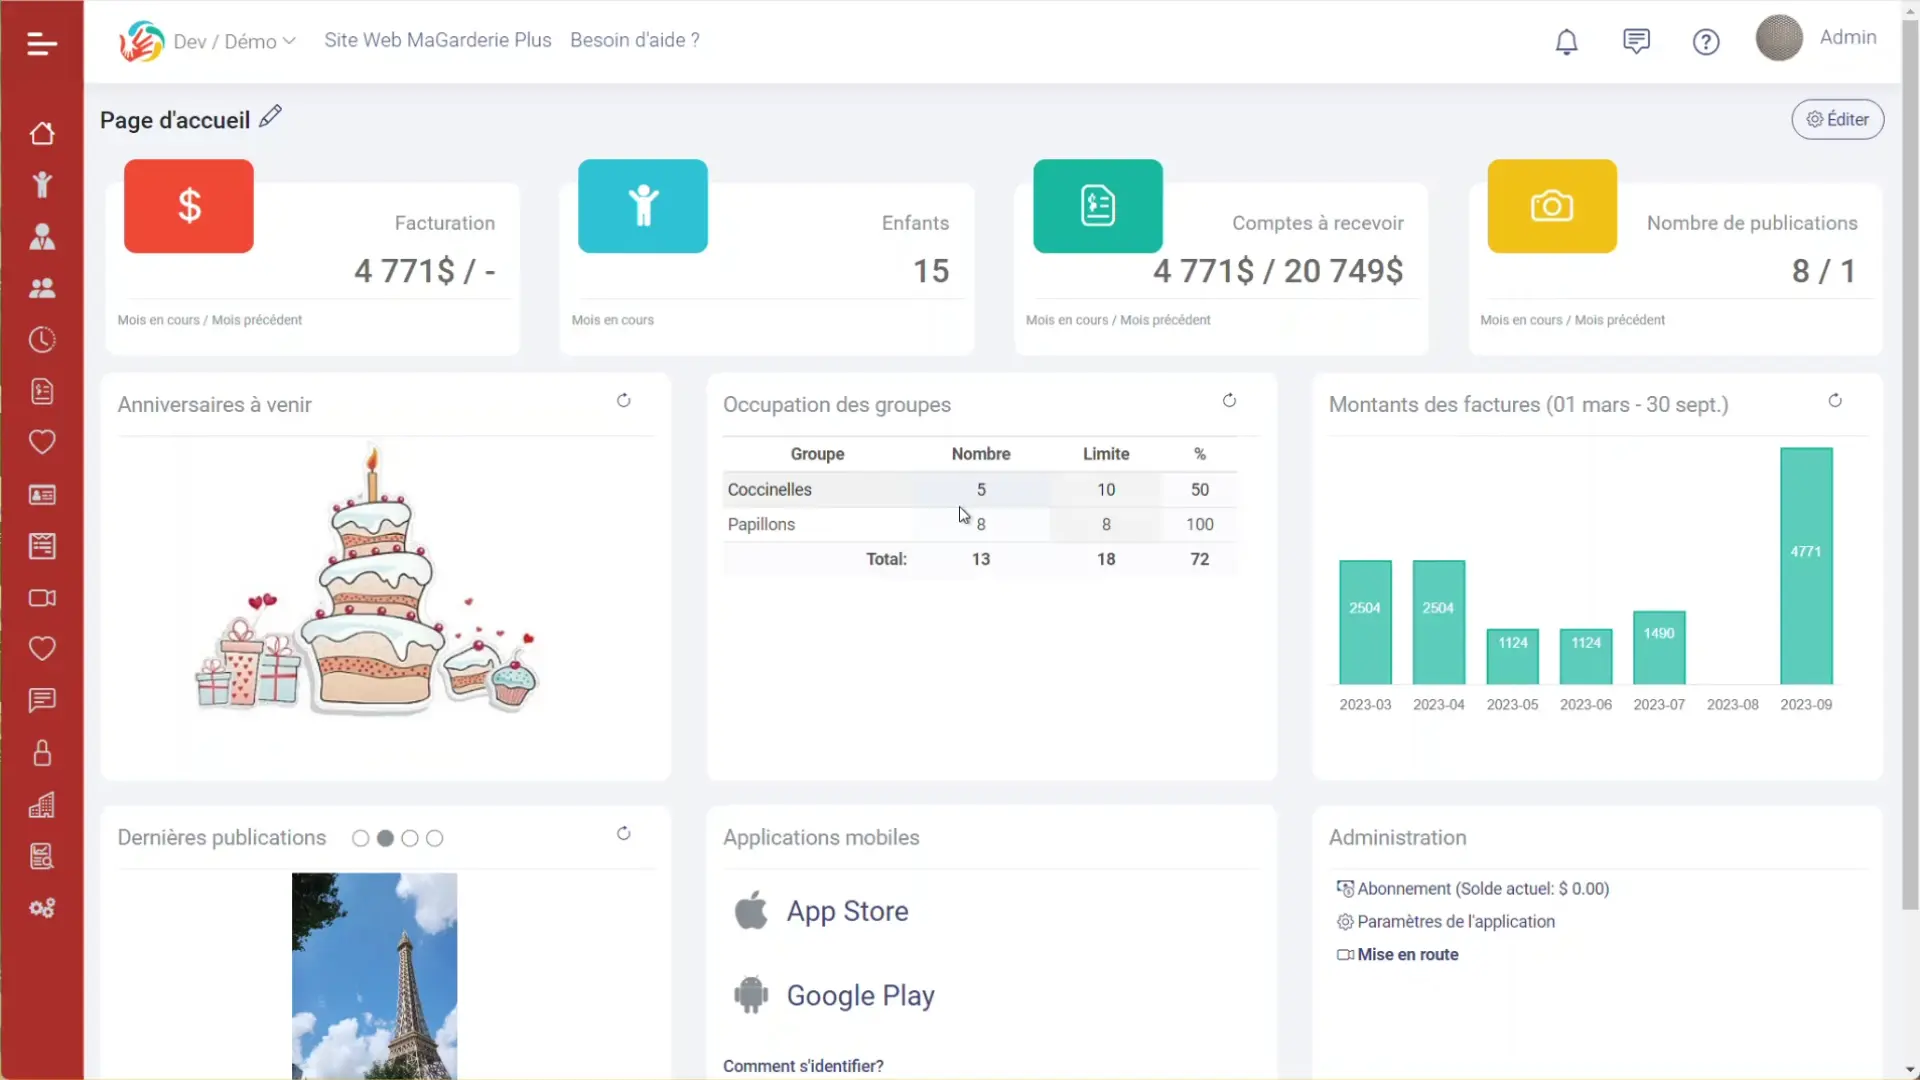Viewport: 1920px width, 1080px height.
Task: Open the messages chat icon in header
Action: click(x=1636, y=42)
